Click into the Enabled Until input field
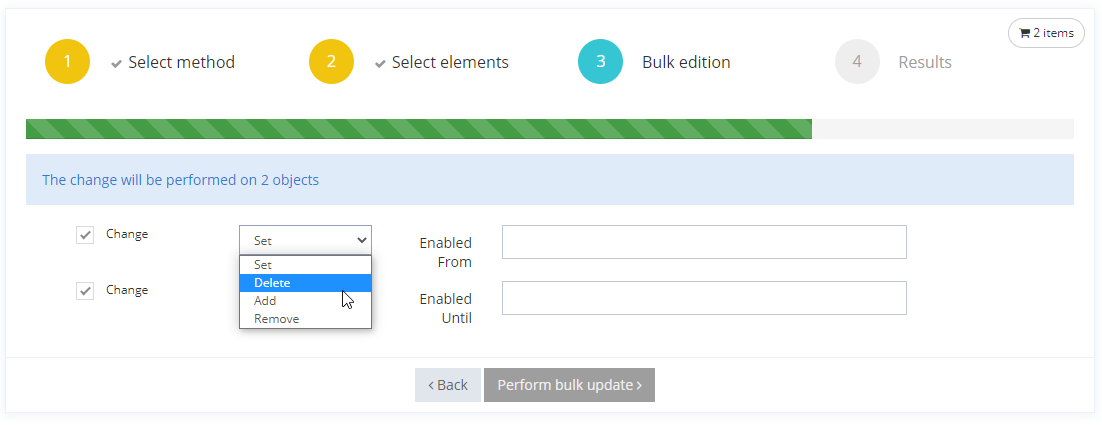Image resolution: width=1102 pixels, height=425 pixels. pyautogui.click(x=704, y=298)
